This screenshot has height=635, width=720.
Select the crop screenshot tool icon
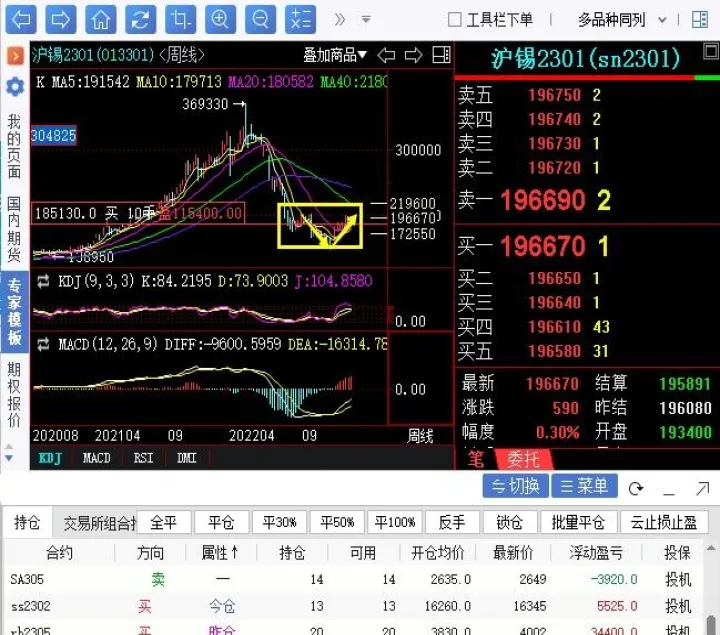pyautogui.click(x=180, y=19)
